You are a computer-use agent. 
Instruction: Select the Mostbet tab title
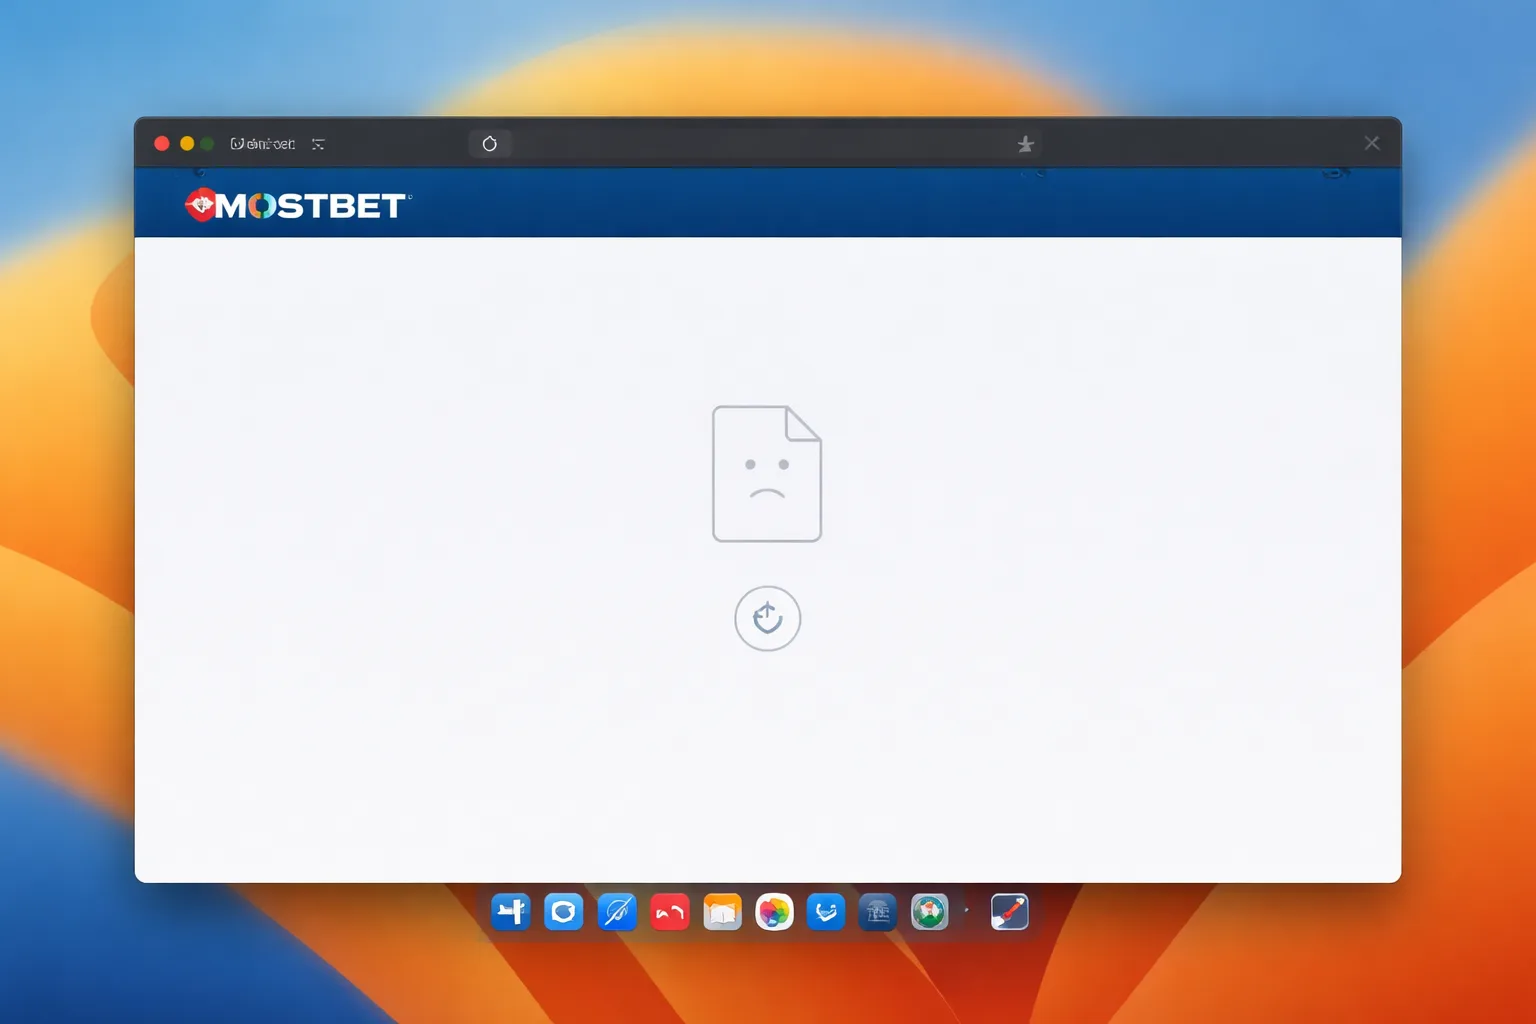(x=263, y=144)
